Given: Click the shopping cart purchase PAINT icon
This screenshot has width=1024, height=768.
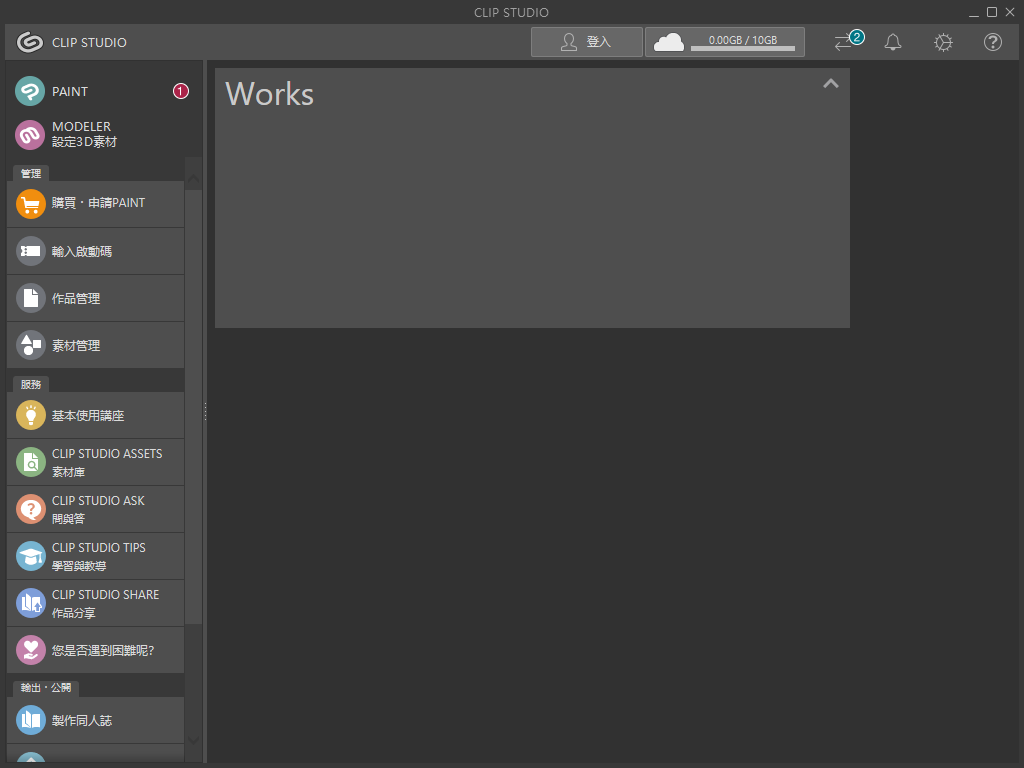Looking at the screenshot, I should pyautogui.click(x=31, y=204).
